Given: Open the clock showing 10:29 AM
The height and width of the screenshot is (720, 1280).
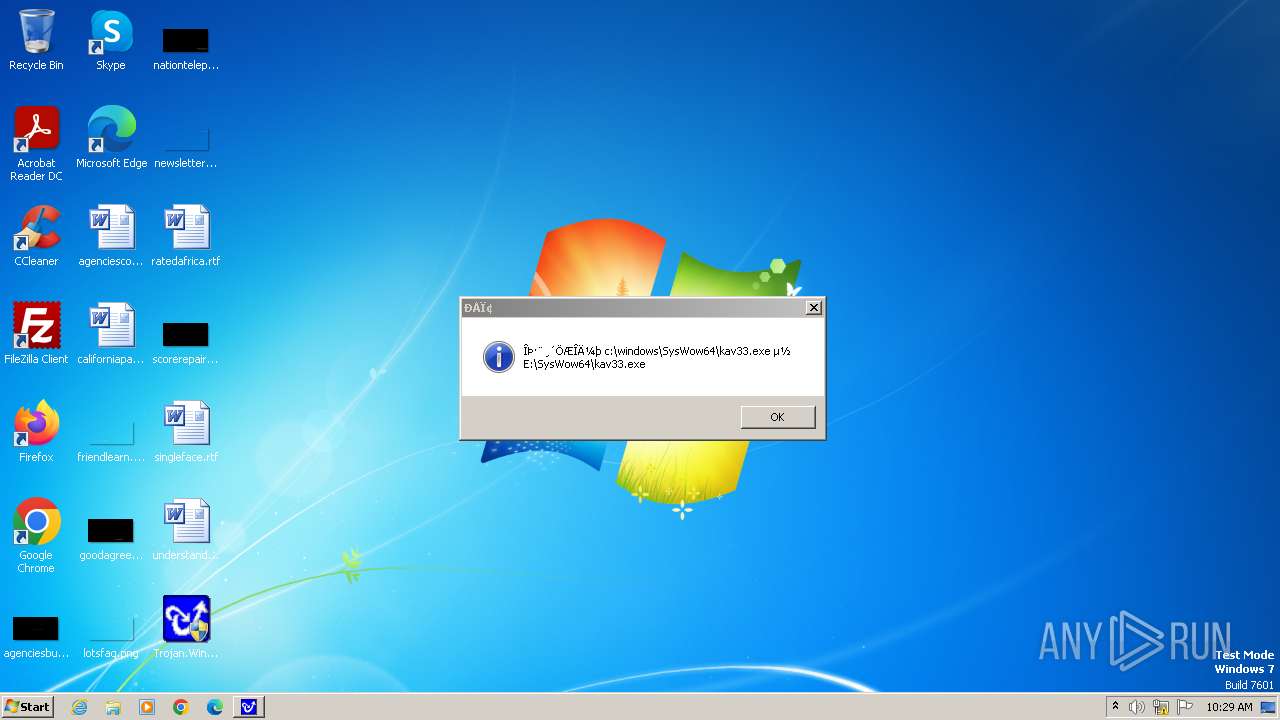Looking at the screenshot, I should pyautogui.click(x=1229, y=707).
